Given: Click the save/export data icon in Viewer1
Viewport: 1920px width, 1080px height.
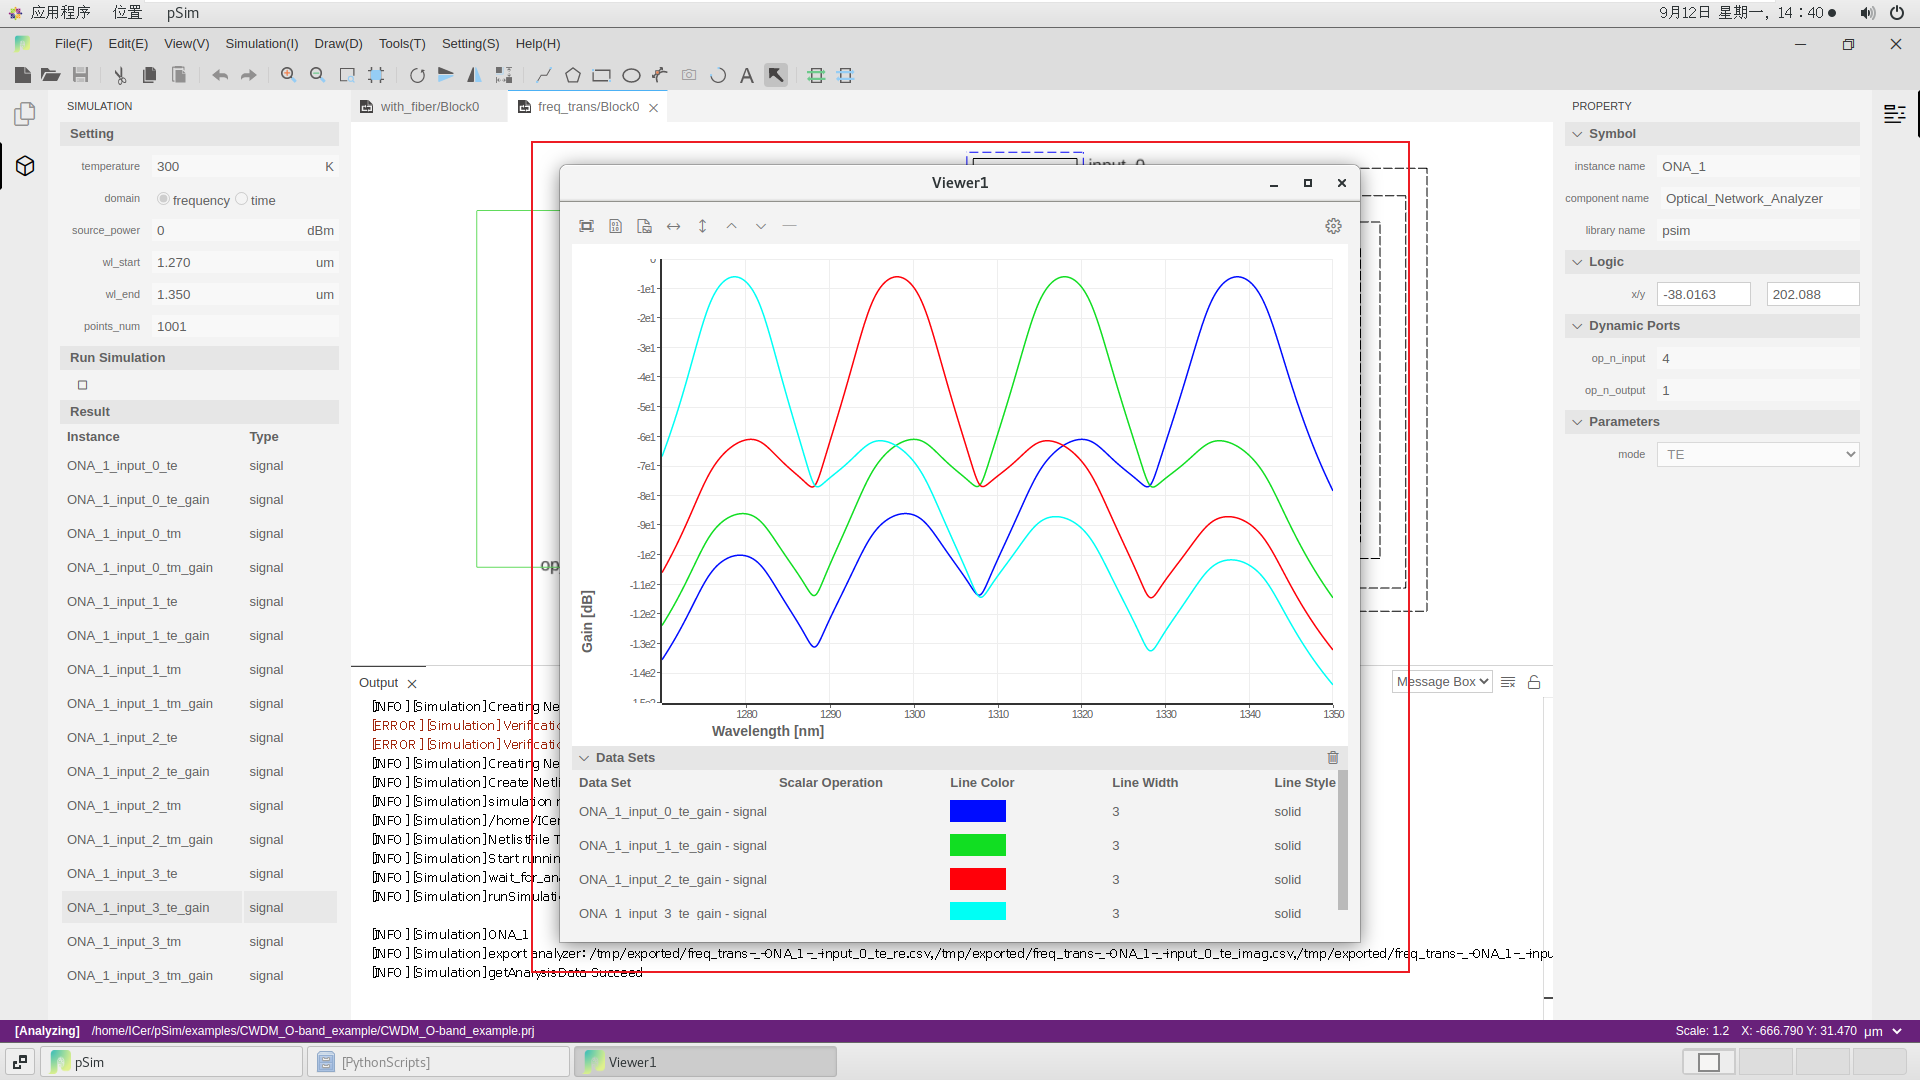Looking at the screenshot, I should click(616, 225).
